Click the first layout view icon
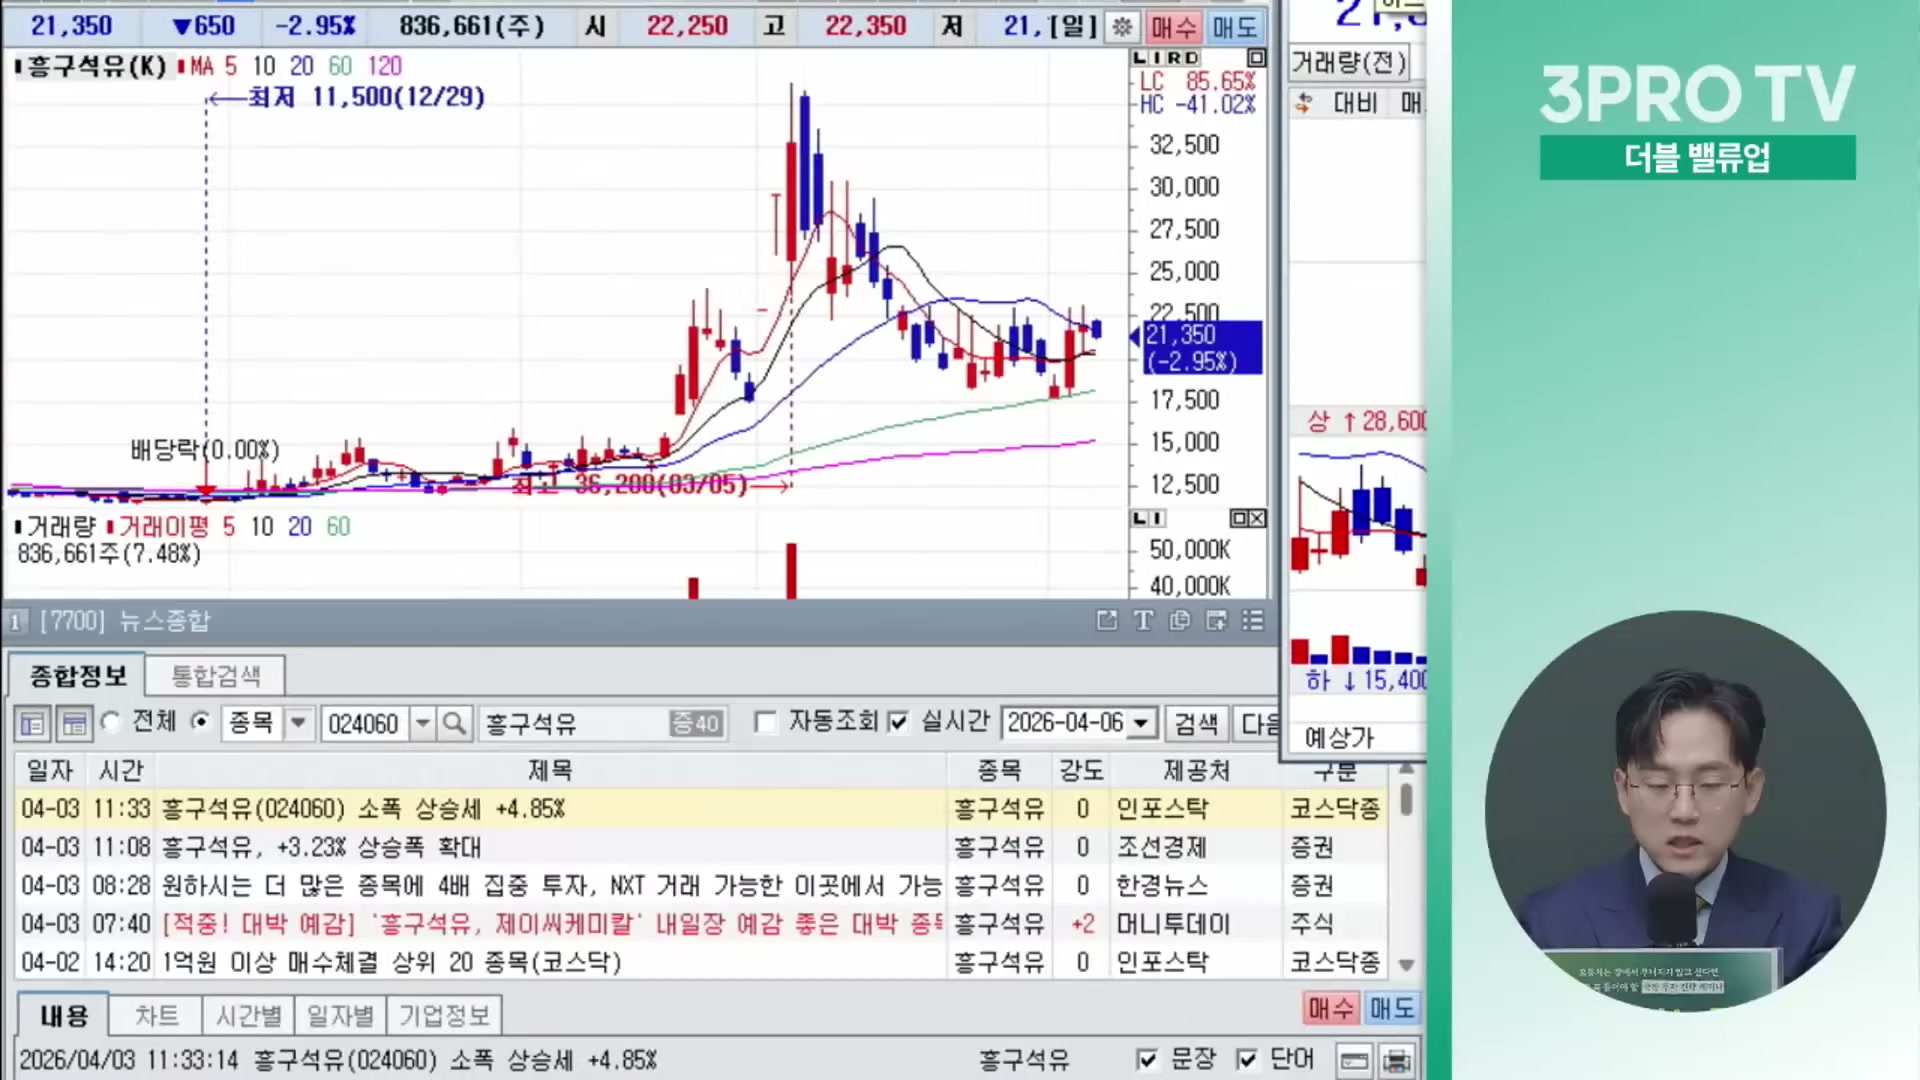1920x1080 pixels. point(32,724)
